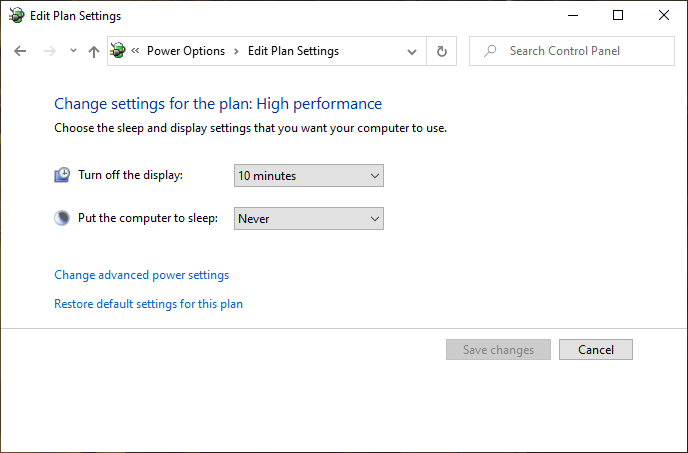Maximize the Edit Plan Settings window
The image size is (688, 453).
coord(618,15)
